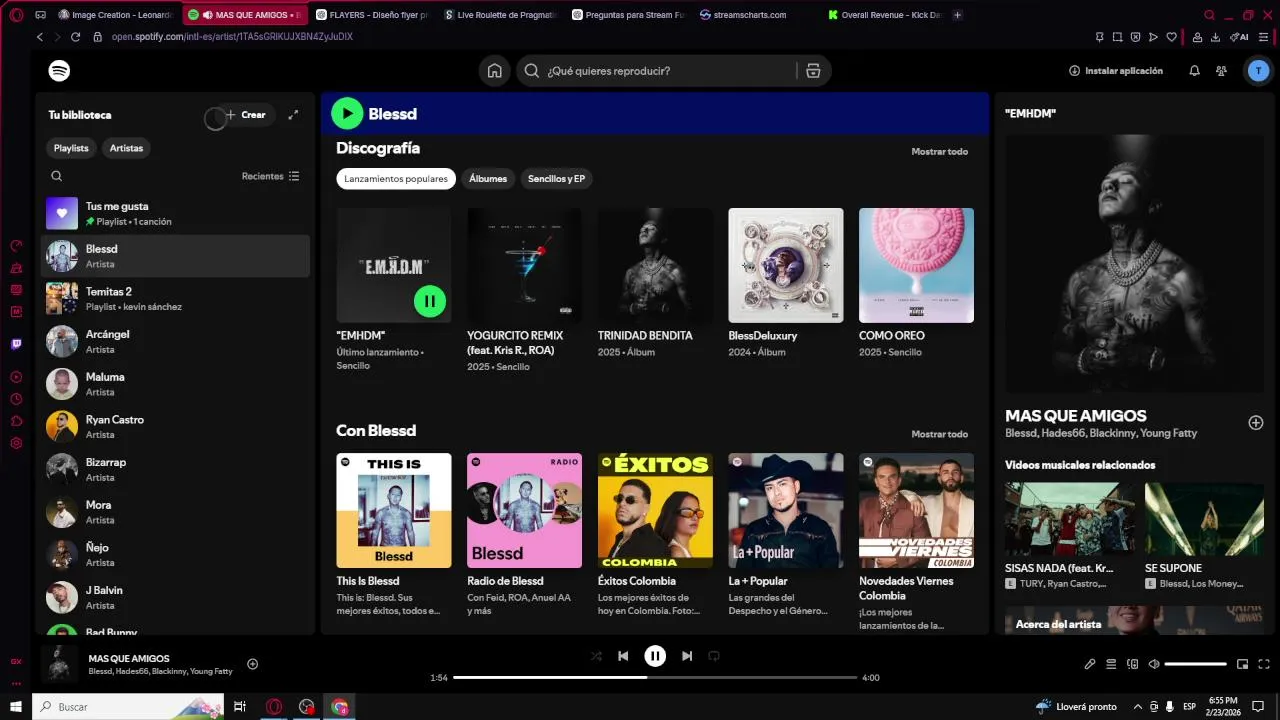1280x720 pixels.
Task: Seek in the song progress bar
Action: coord(655,678)
